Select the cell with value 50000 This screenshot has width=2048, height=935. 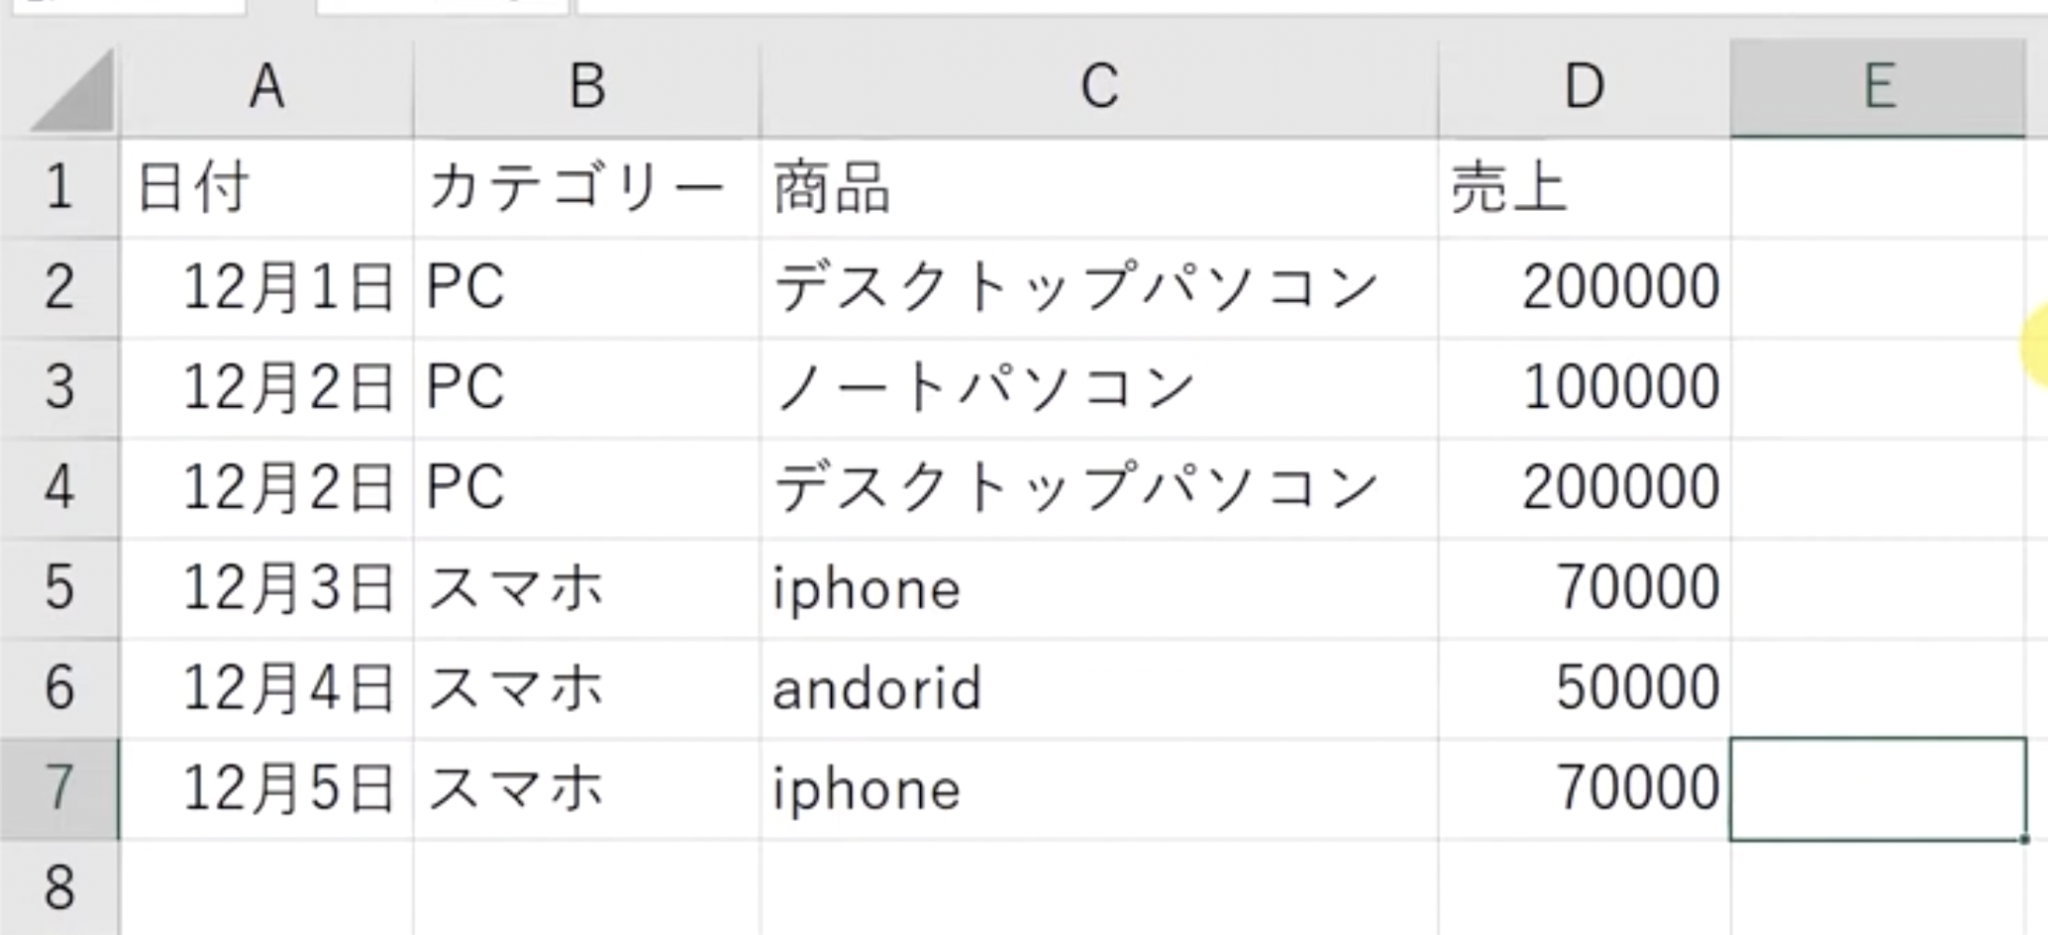[x=1584, y=688]
